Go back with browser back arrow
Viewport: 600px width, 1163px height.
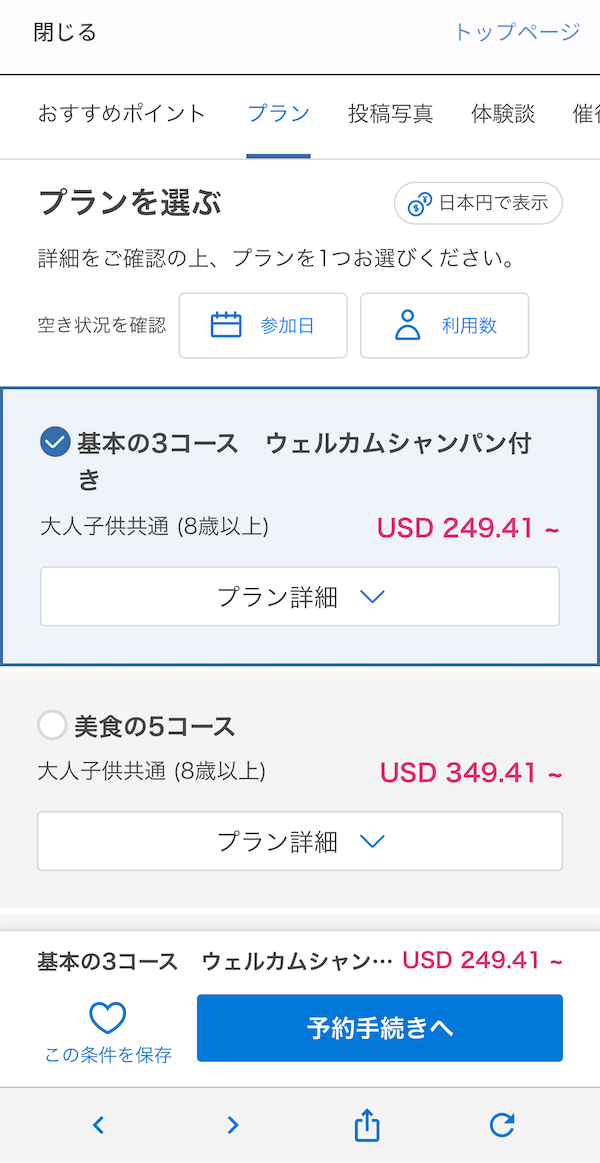pyautogui.click(x=98, y=1125)
